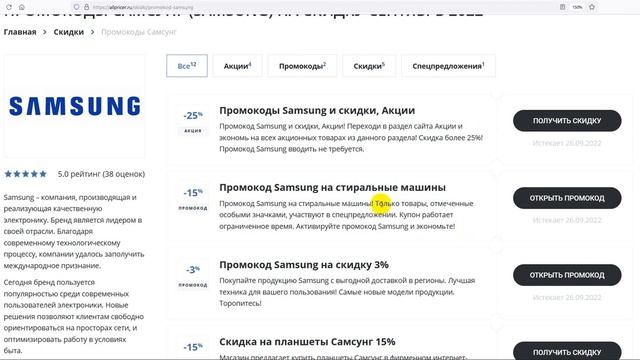Click the address bar URL field

pos(318,7)
